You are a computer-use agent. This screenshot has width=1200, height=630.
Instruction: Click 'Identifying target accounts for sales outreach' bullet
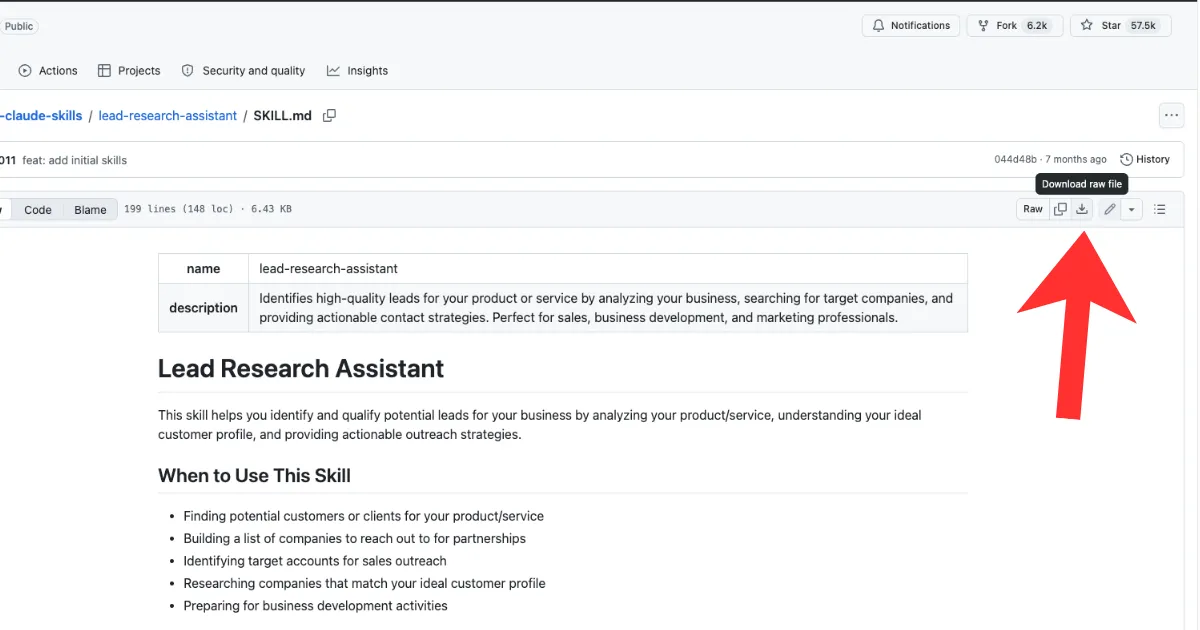point(315,561)
